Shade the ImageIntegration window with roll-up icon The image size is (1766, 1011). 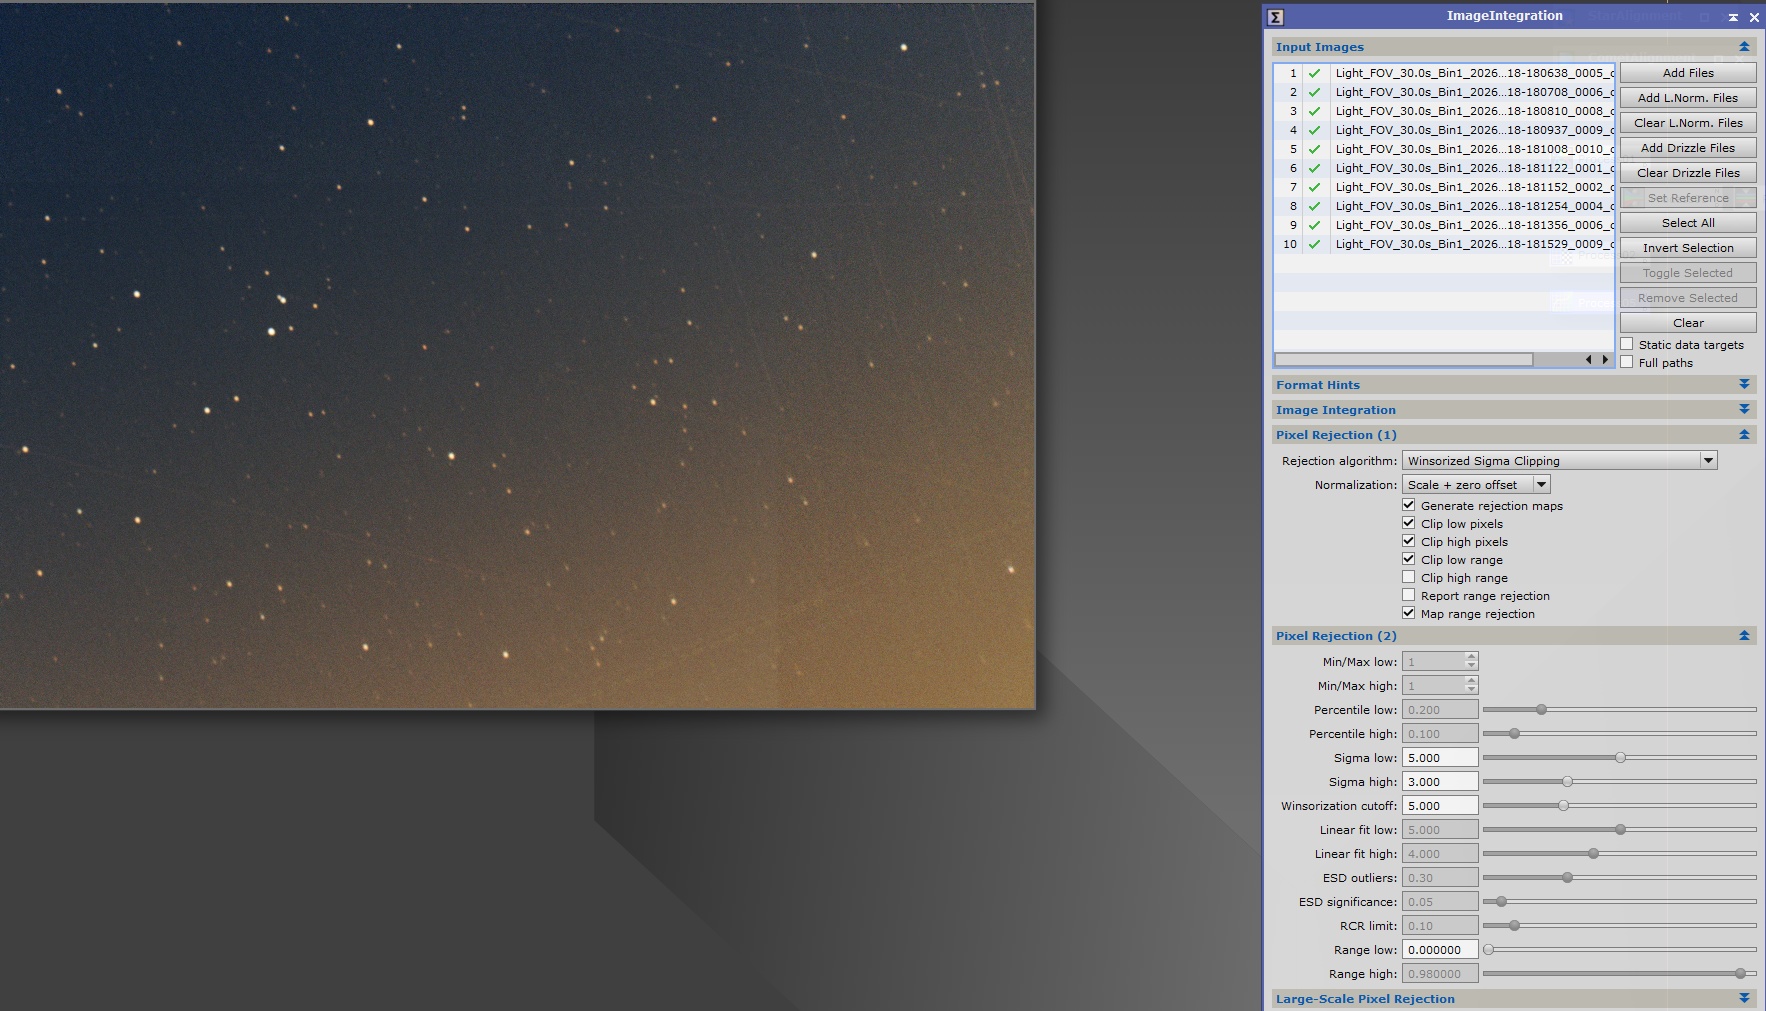[x=1733, y=17]
